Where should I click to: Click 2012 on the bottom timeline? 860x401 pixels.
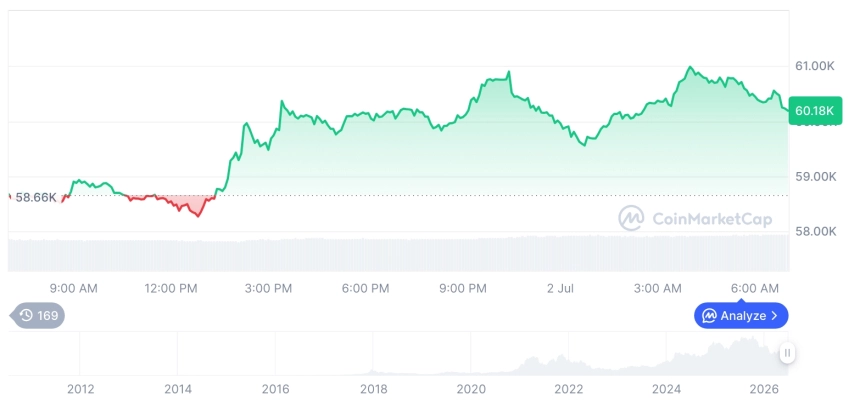(x=81, y=389)
